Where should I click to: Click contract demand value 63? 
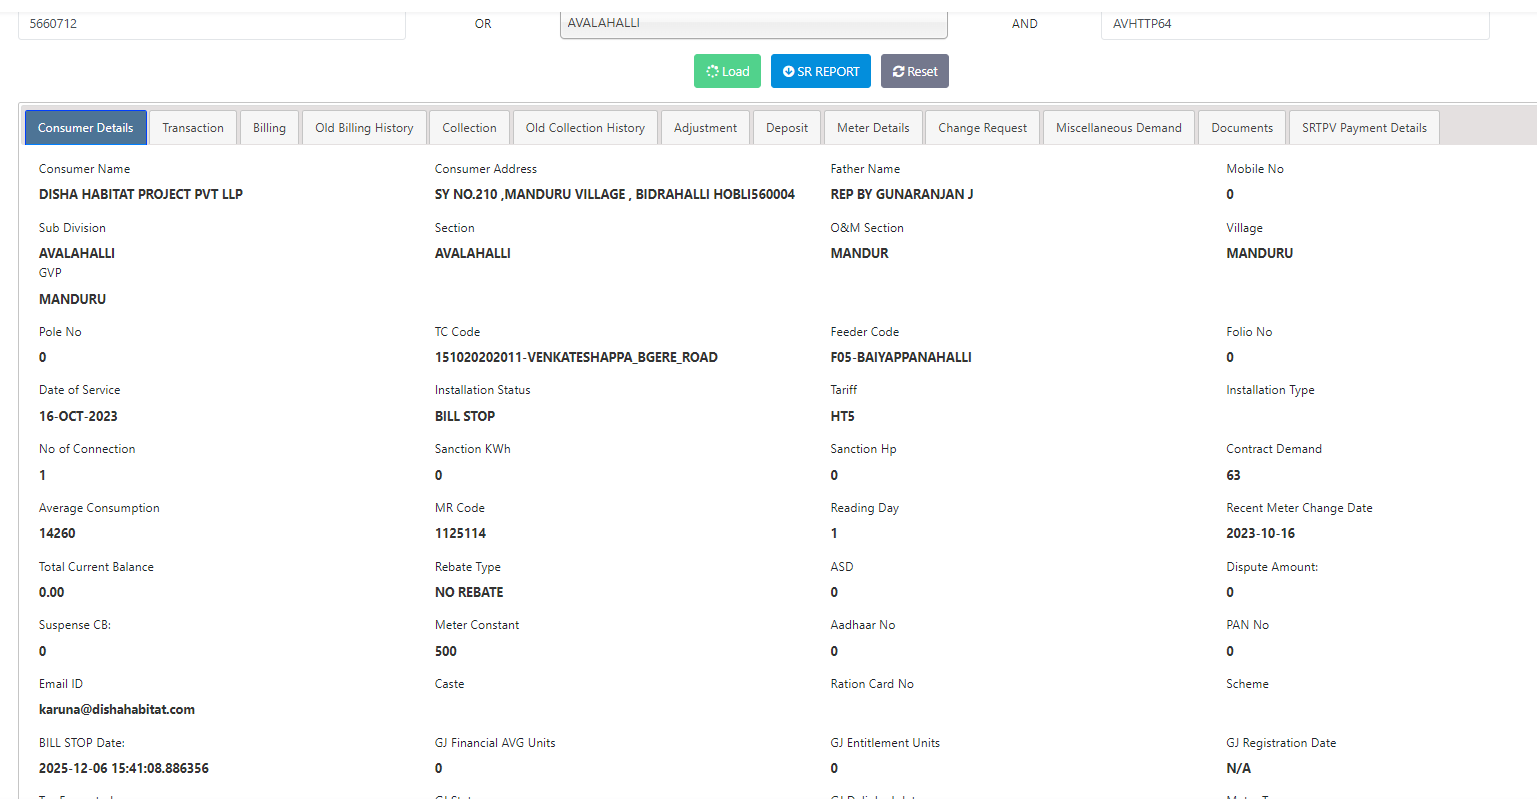[1233, 475]
